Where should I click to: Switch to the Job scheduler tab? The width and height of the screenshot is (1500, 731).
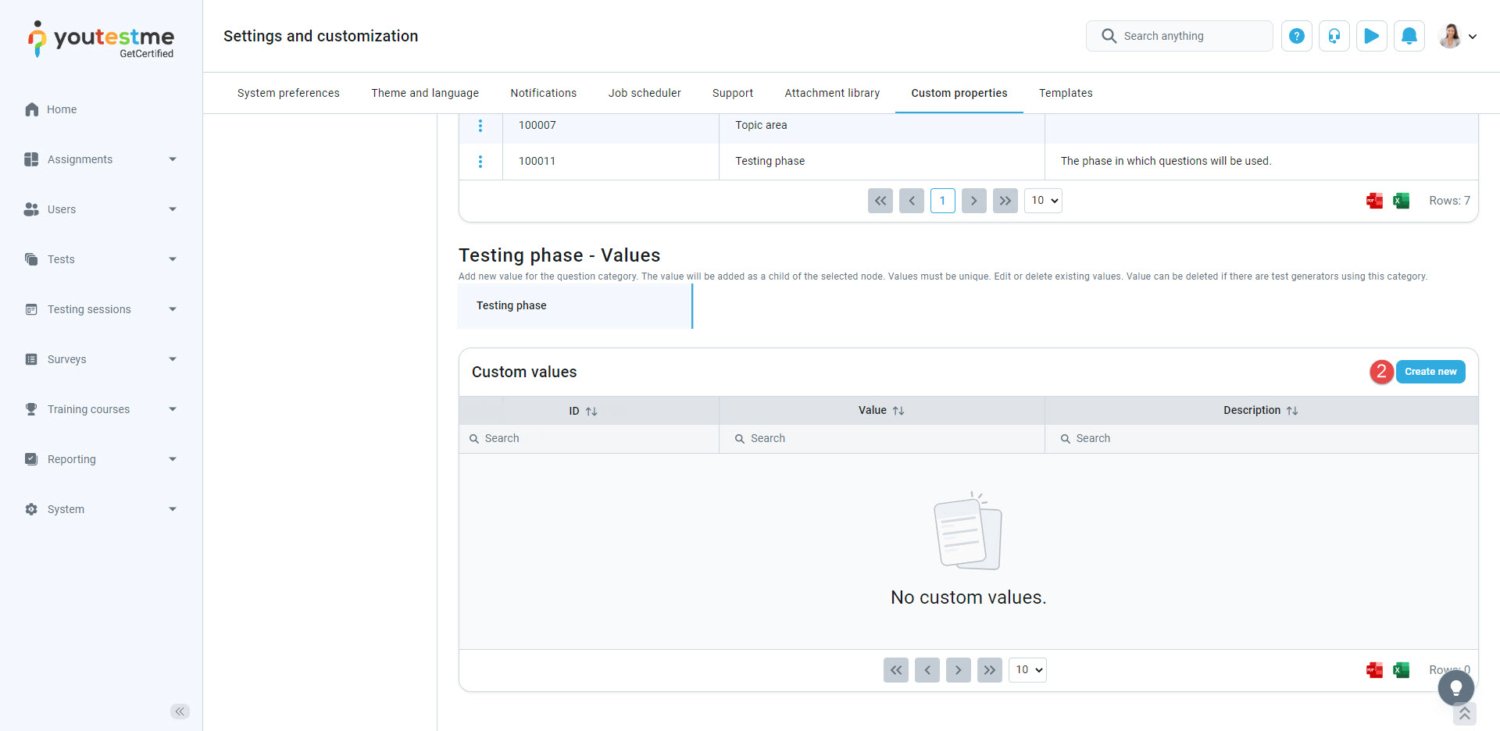[x=644, y=93]
